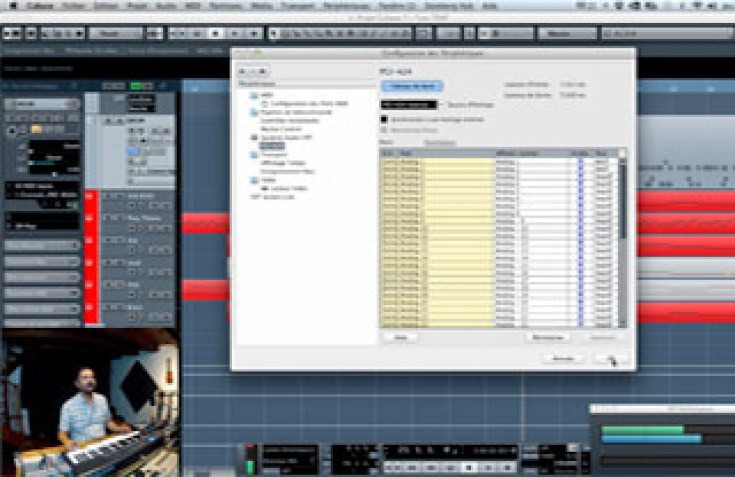Click the add device plus icon in dialog

click(x=243, y=71)
